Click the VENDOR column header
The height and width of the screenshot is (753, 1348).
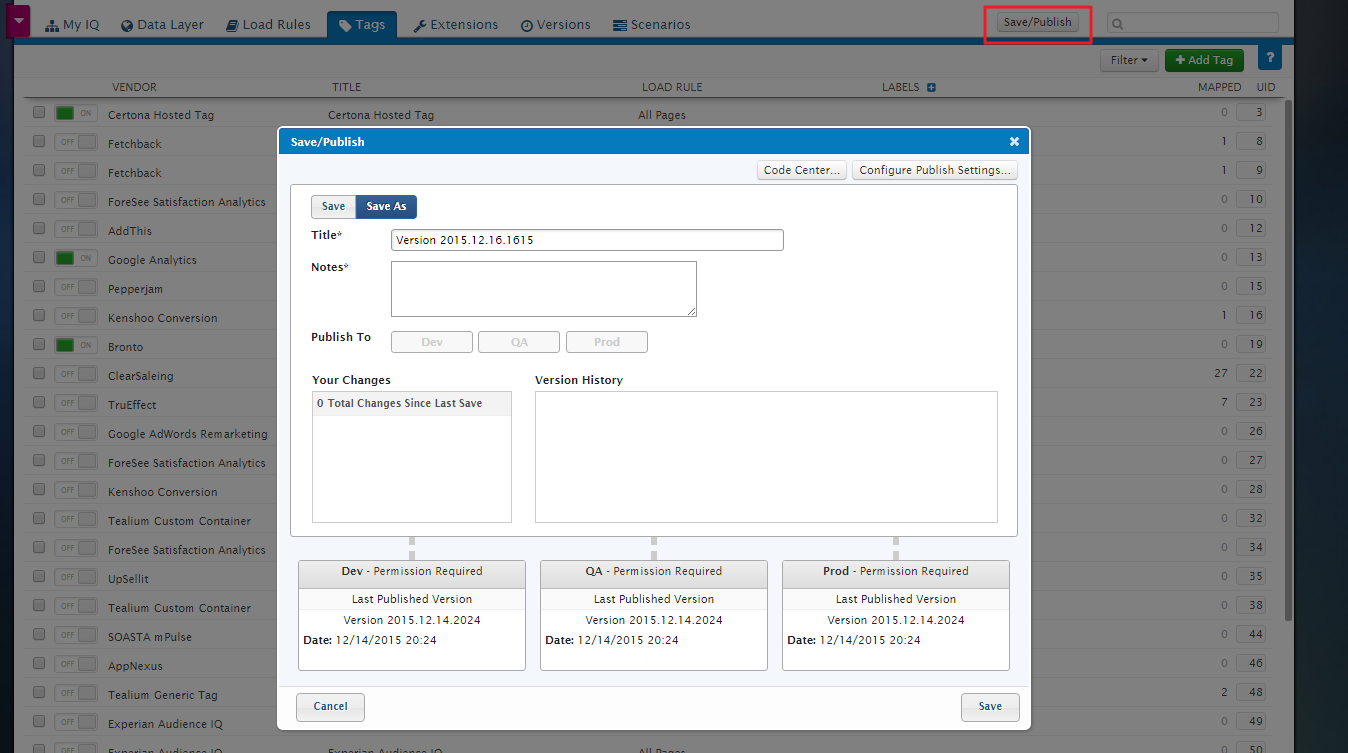tap(134, 87)
